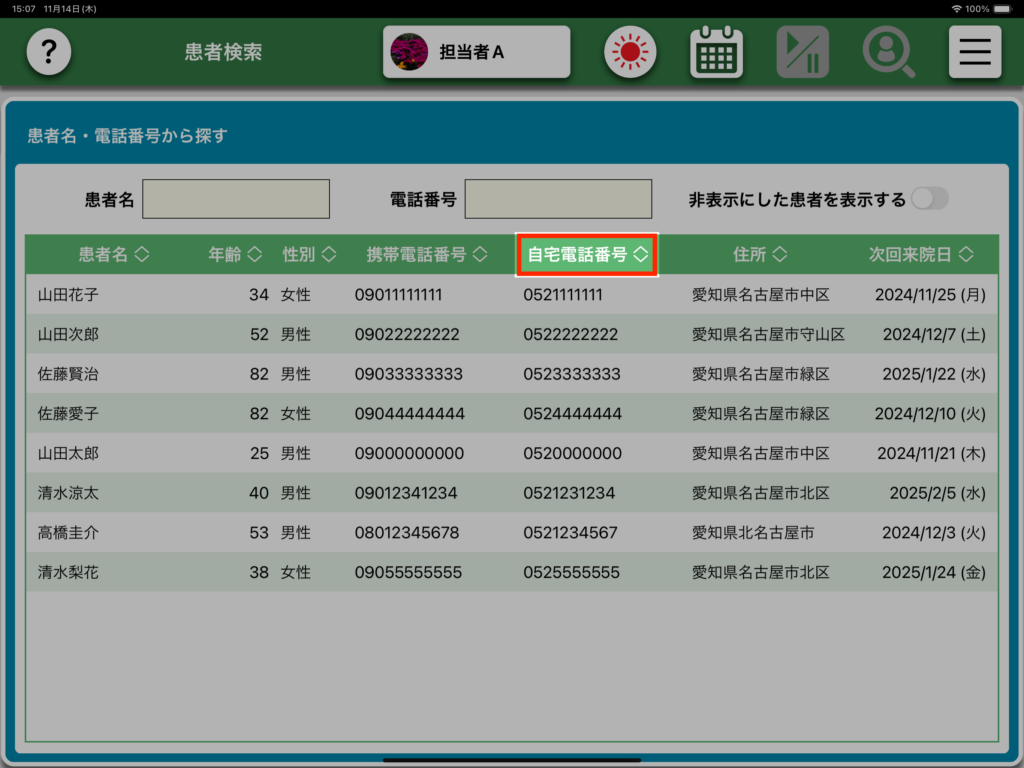Image resolution: width=1024 pixels, height=768 pixels.
Task: Check the battery icon in status bar
Action: click(1007, 8)
